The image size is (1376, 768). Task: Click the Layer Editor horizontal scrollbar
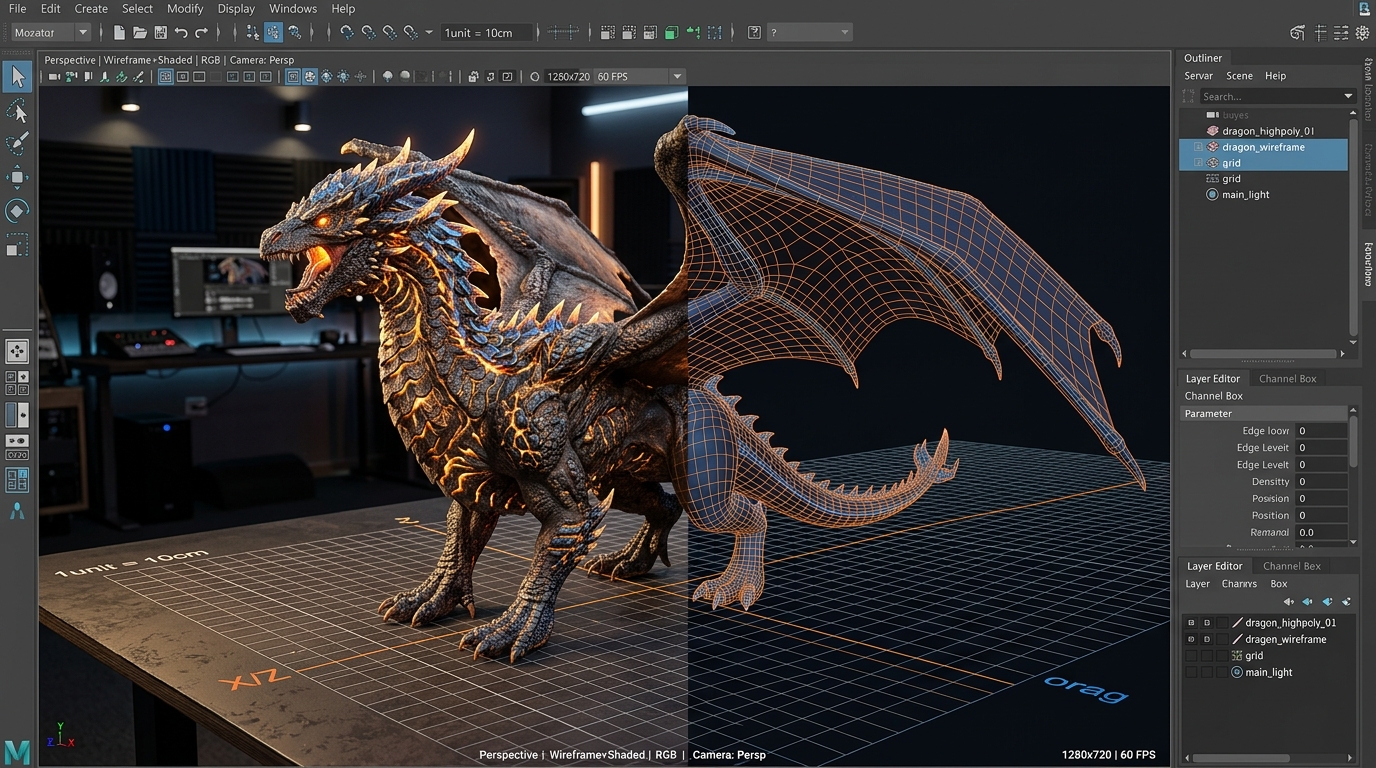(x=1241, y=758)
